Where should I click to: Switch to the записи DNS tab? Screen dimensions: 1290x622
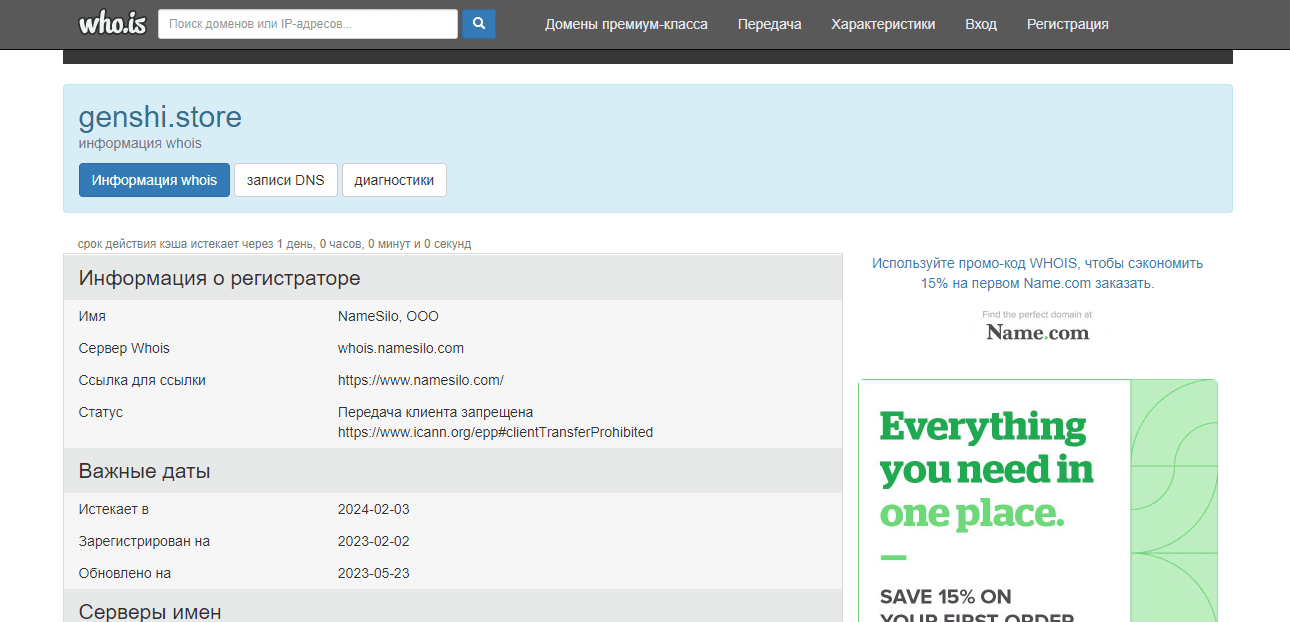[x=285, y=180]
